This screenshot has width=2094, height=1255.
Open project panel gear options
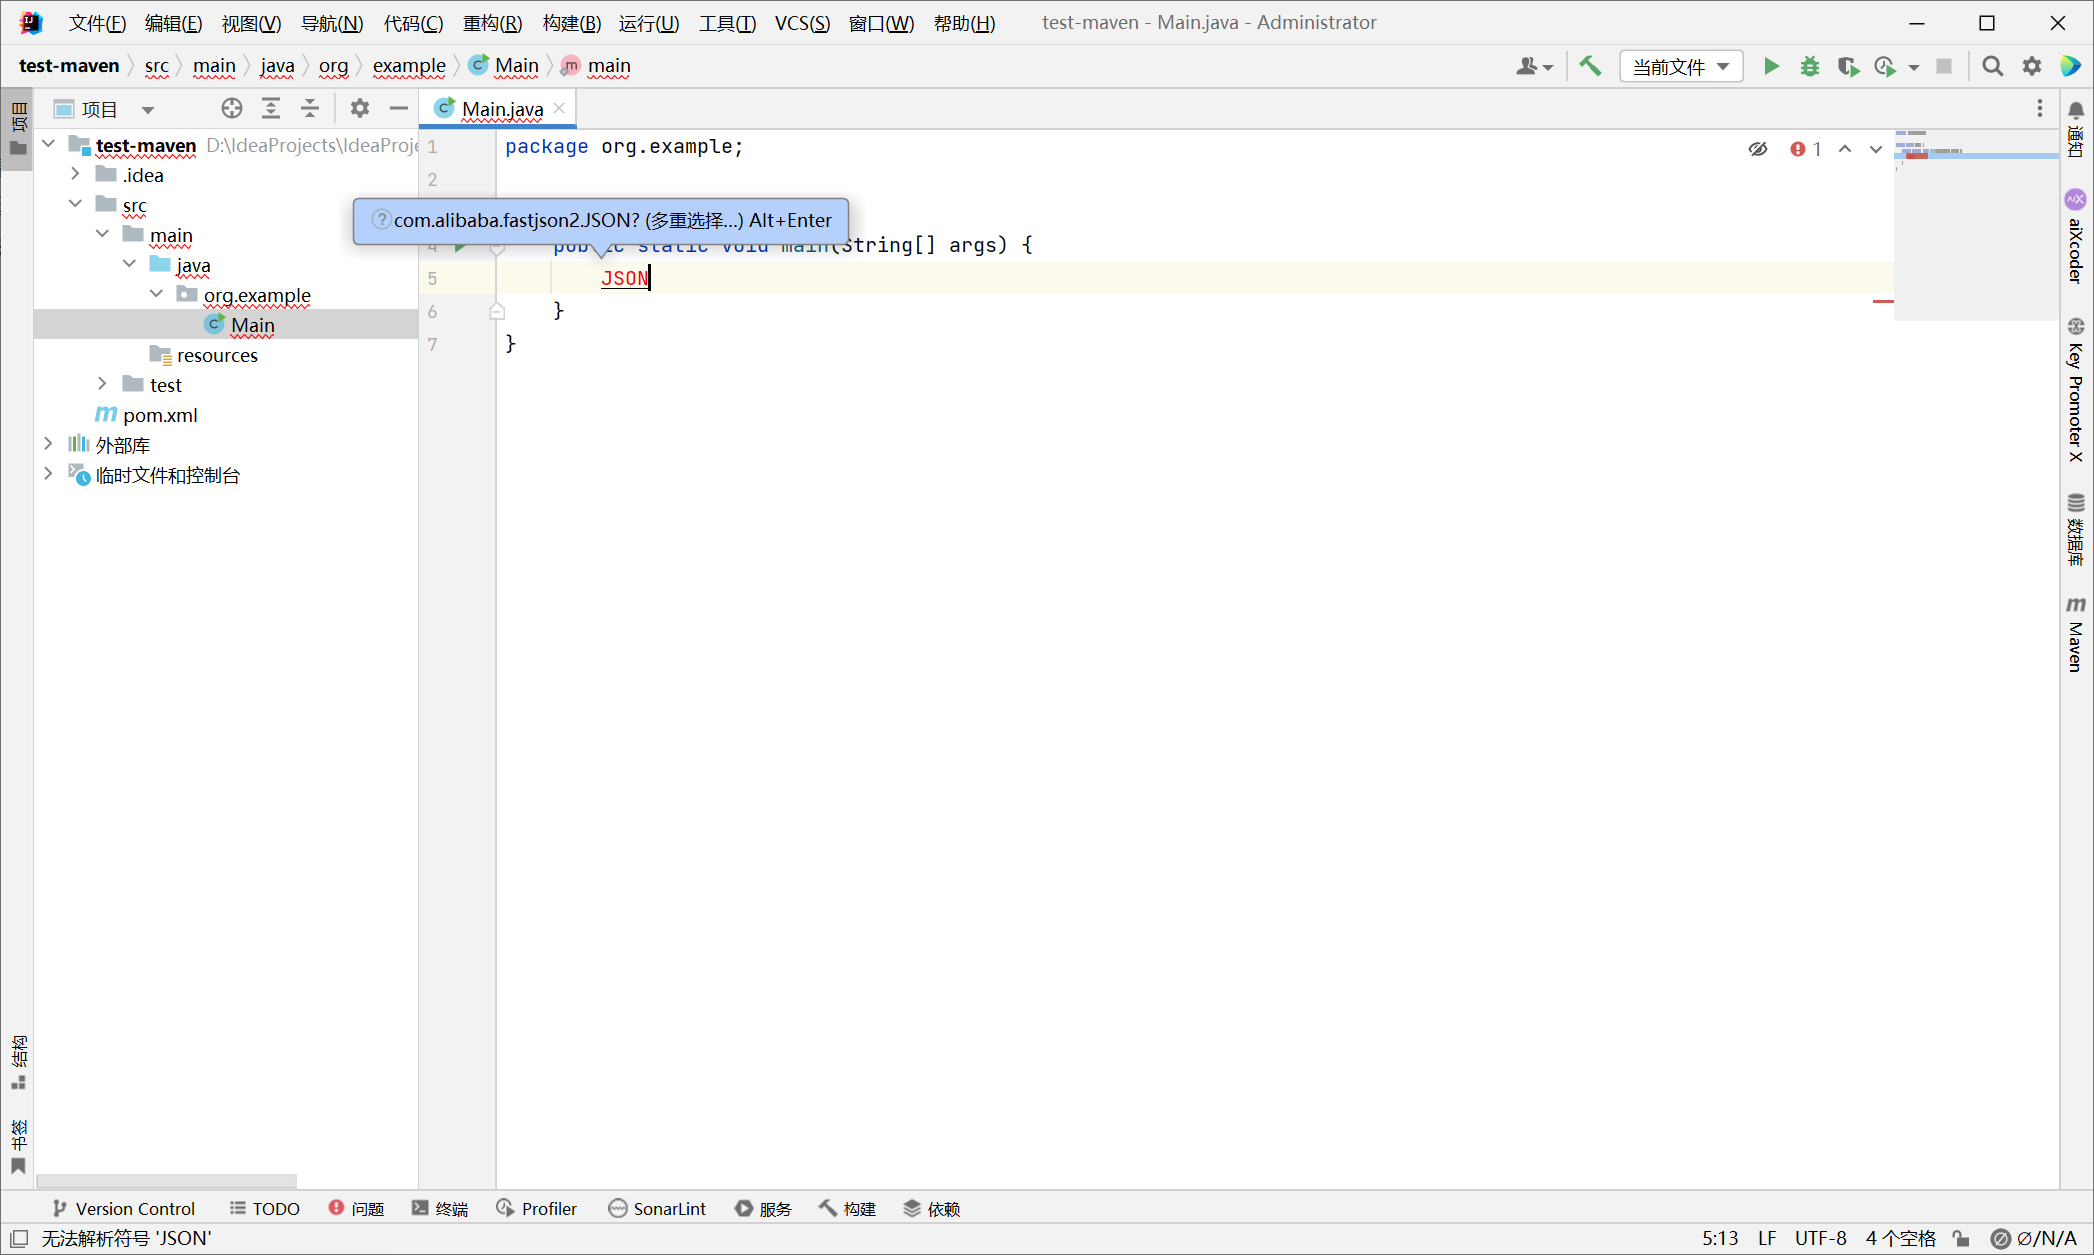(359, 108)
